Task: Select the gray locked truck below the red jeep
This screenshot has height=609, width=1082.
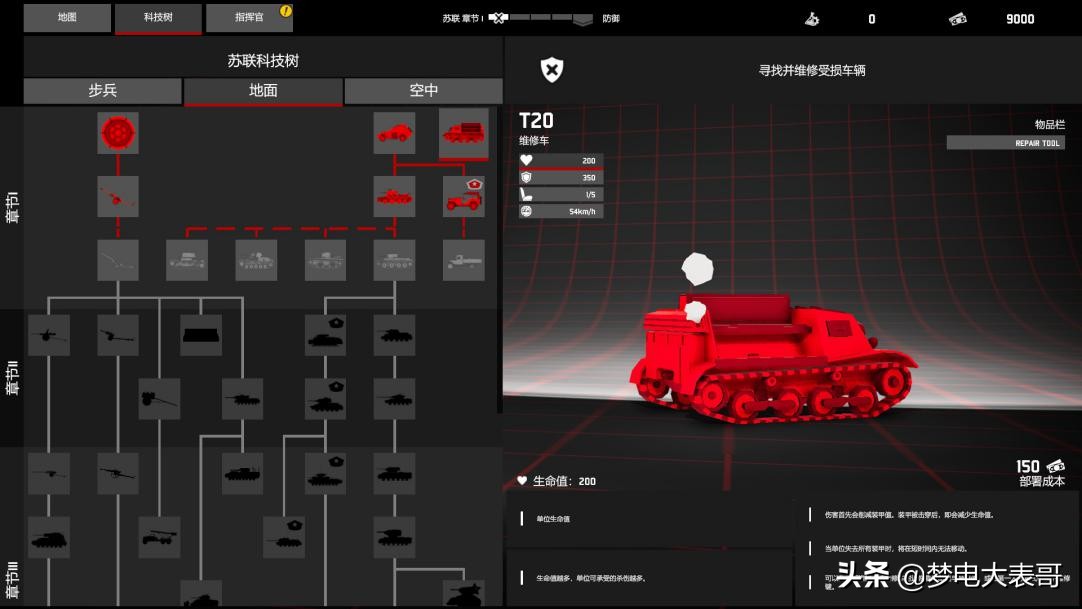Action: 464,260
